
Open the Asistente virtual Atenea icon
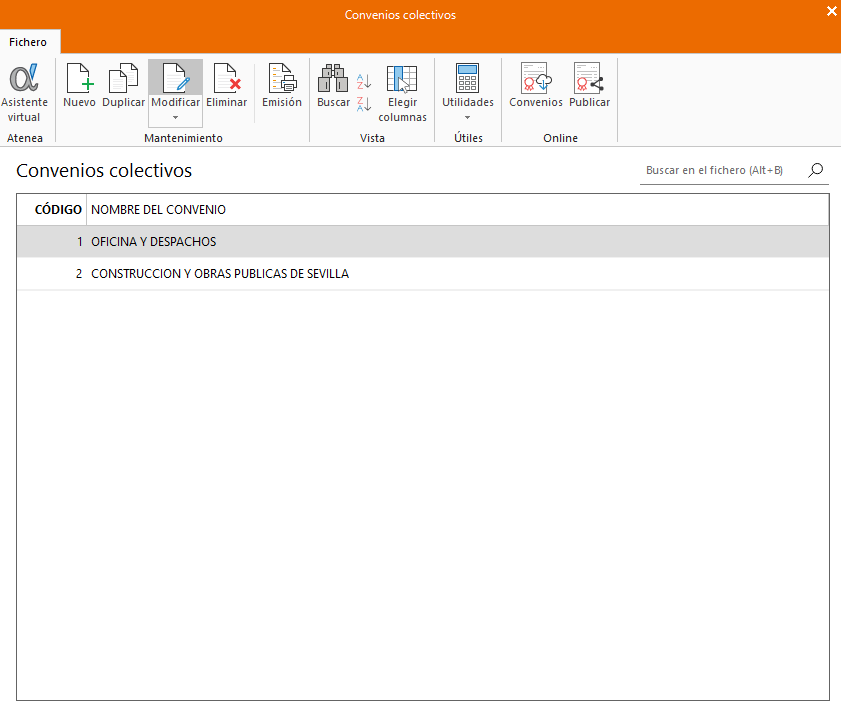(24, 79)
